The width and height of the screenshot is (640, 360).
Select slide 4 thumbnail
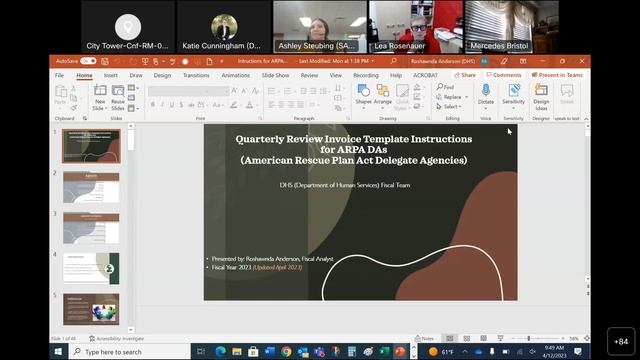click(x=91, y=269)
